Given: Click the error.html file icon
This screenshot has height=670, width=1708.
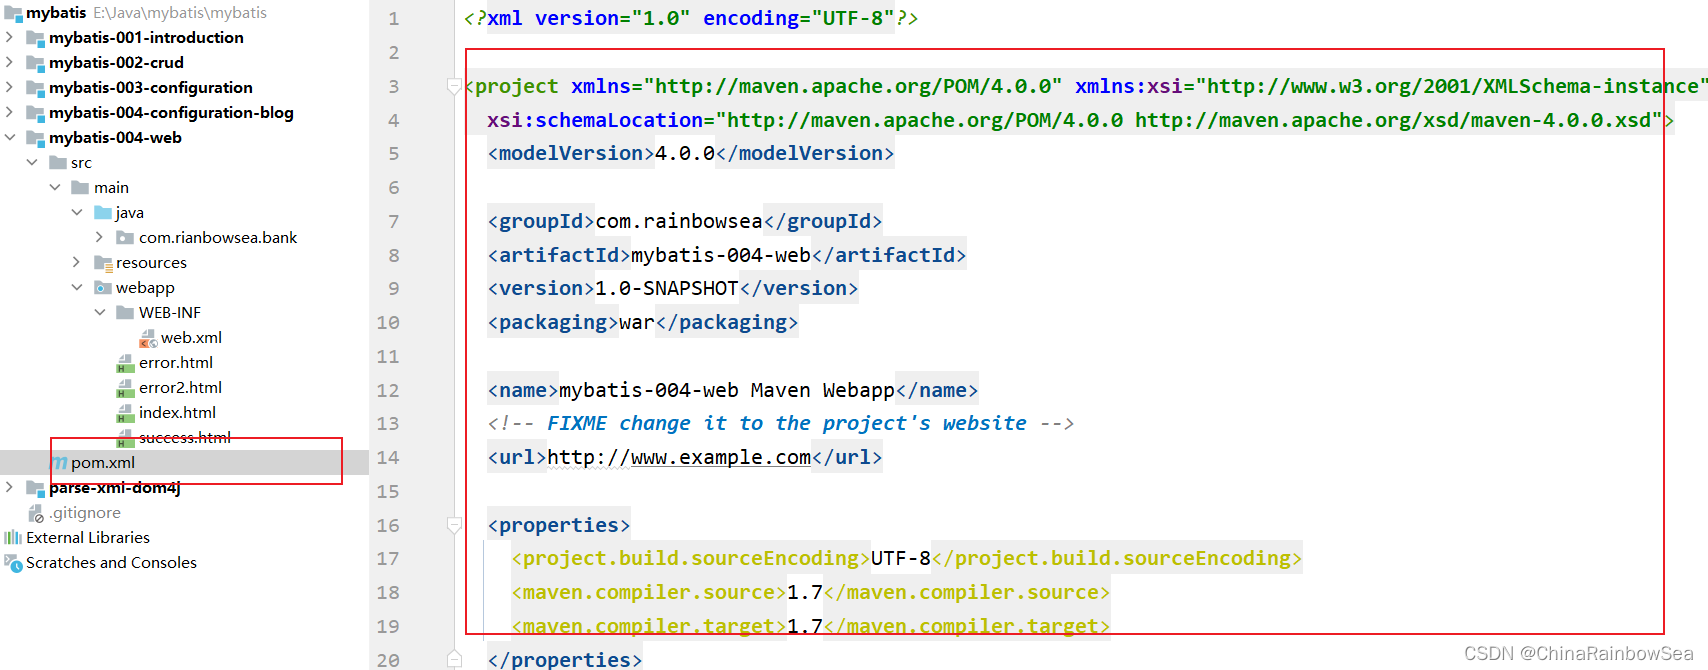Looking at the screenshot, I should (x=125, y=363).
